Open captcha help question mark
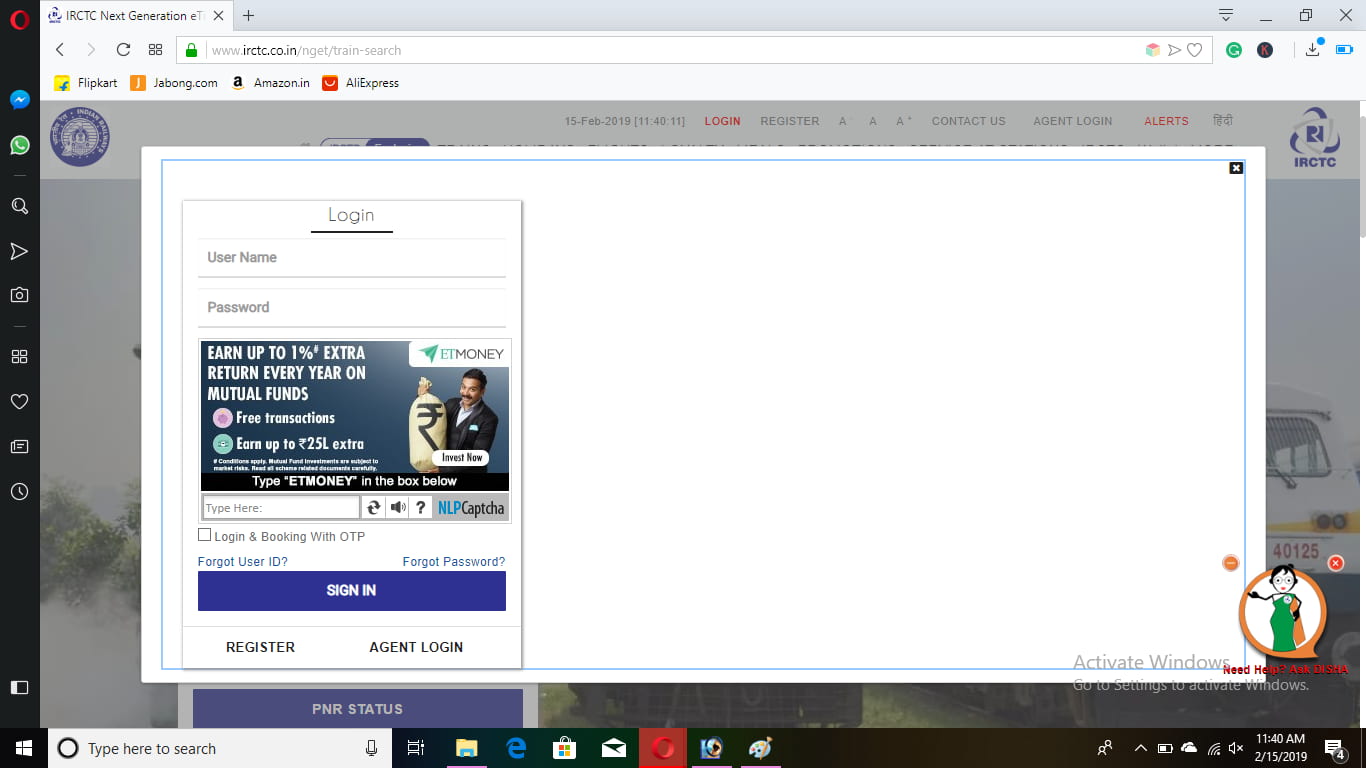The image size is (1366, 768). click(422, 507)
